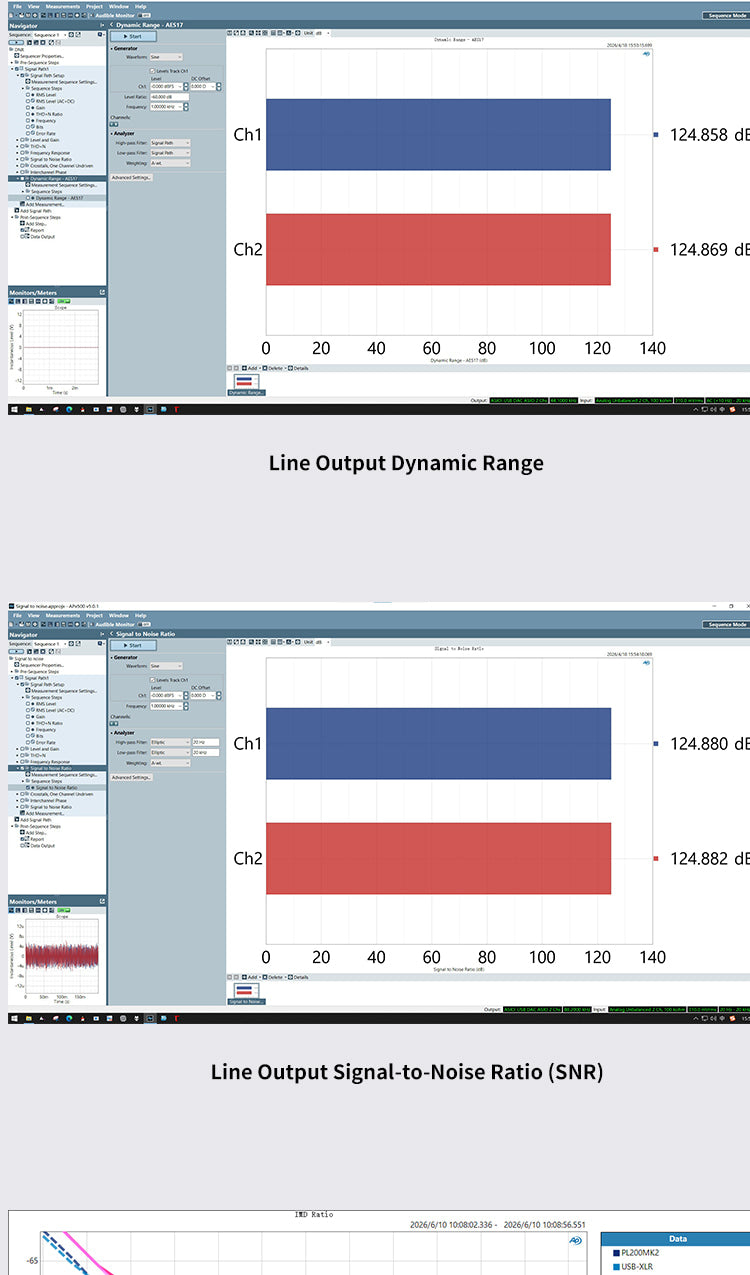Open the Measurements menu in top window

(x=62, y=6)
